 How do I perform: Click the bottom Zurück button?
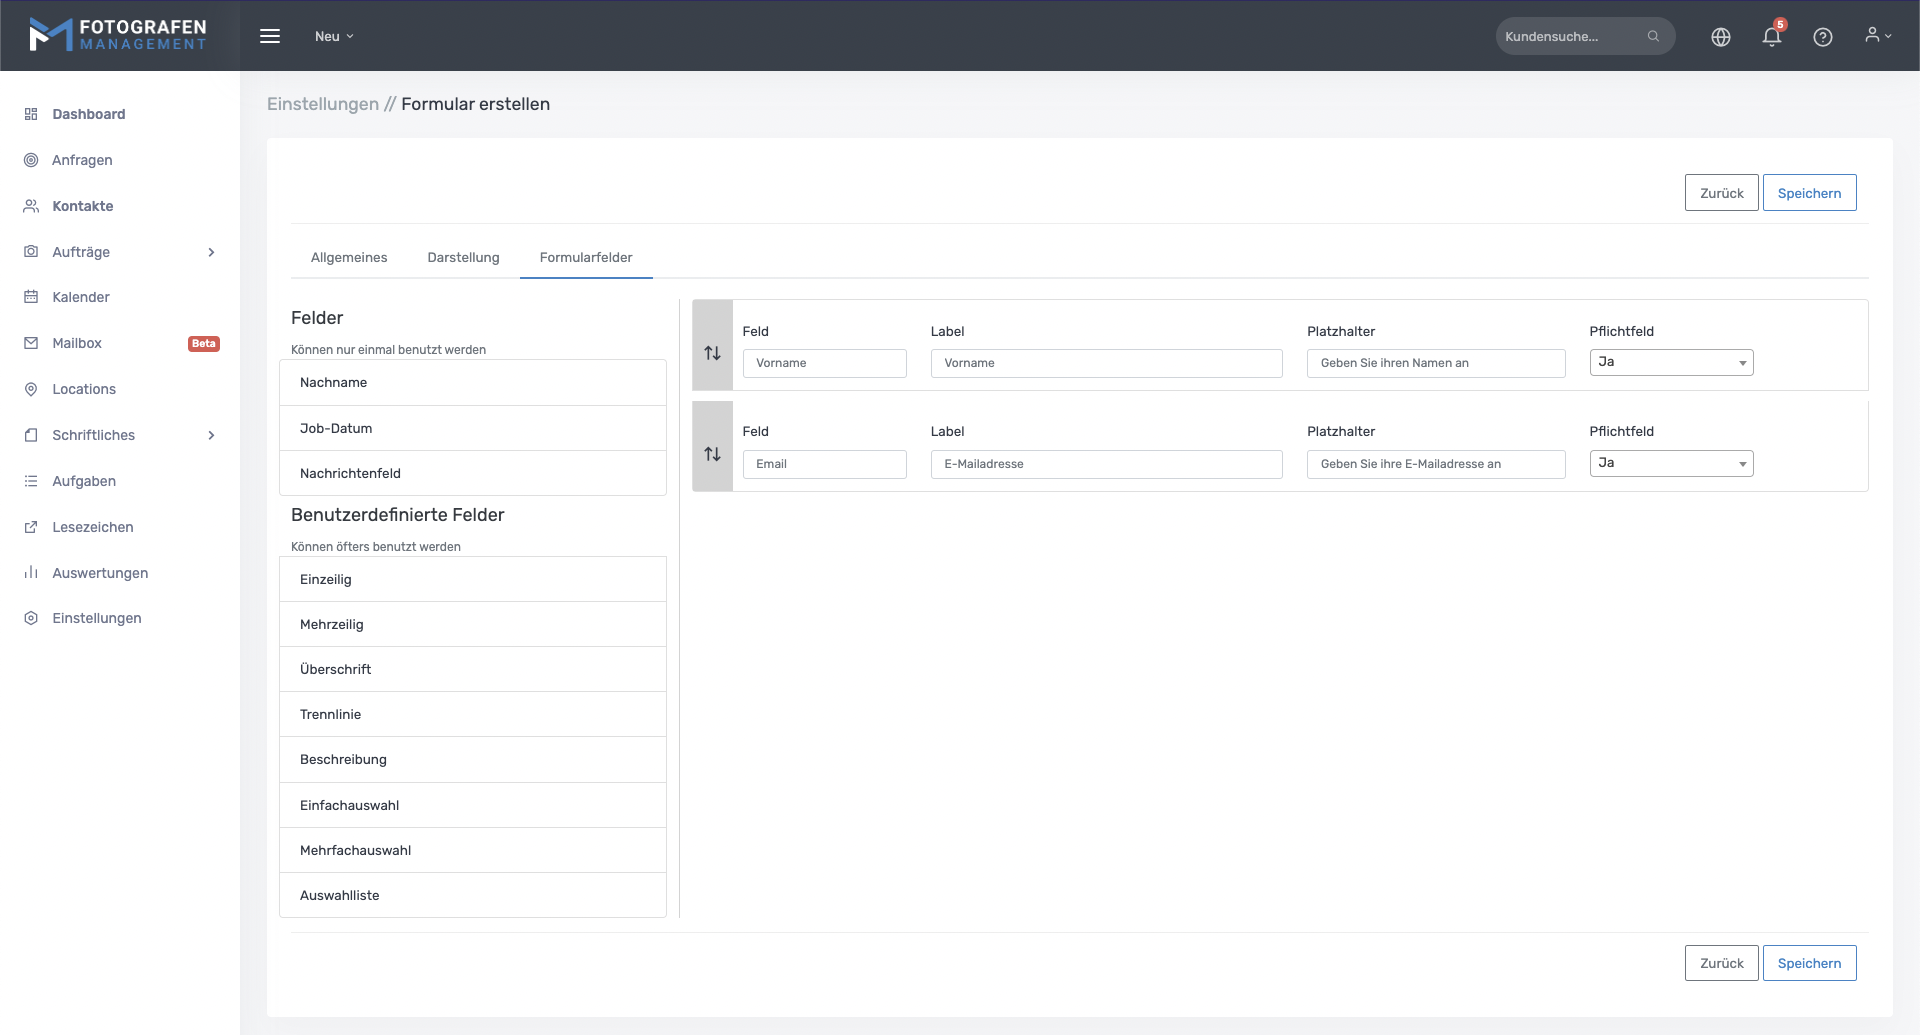point(1720,963)
